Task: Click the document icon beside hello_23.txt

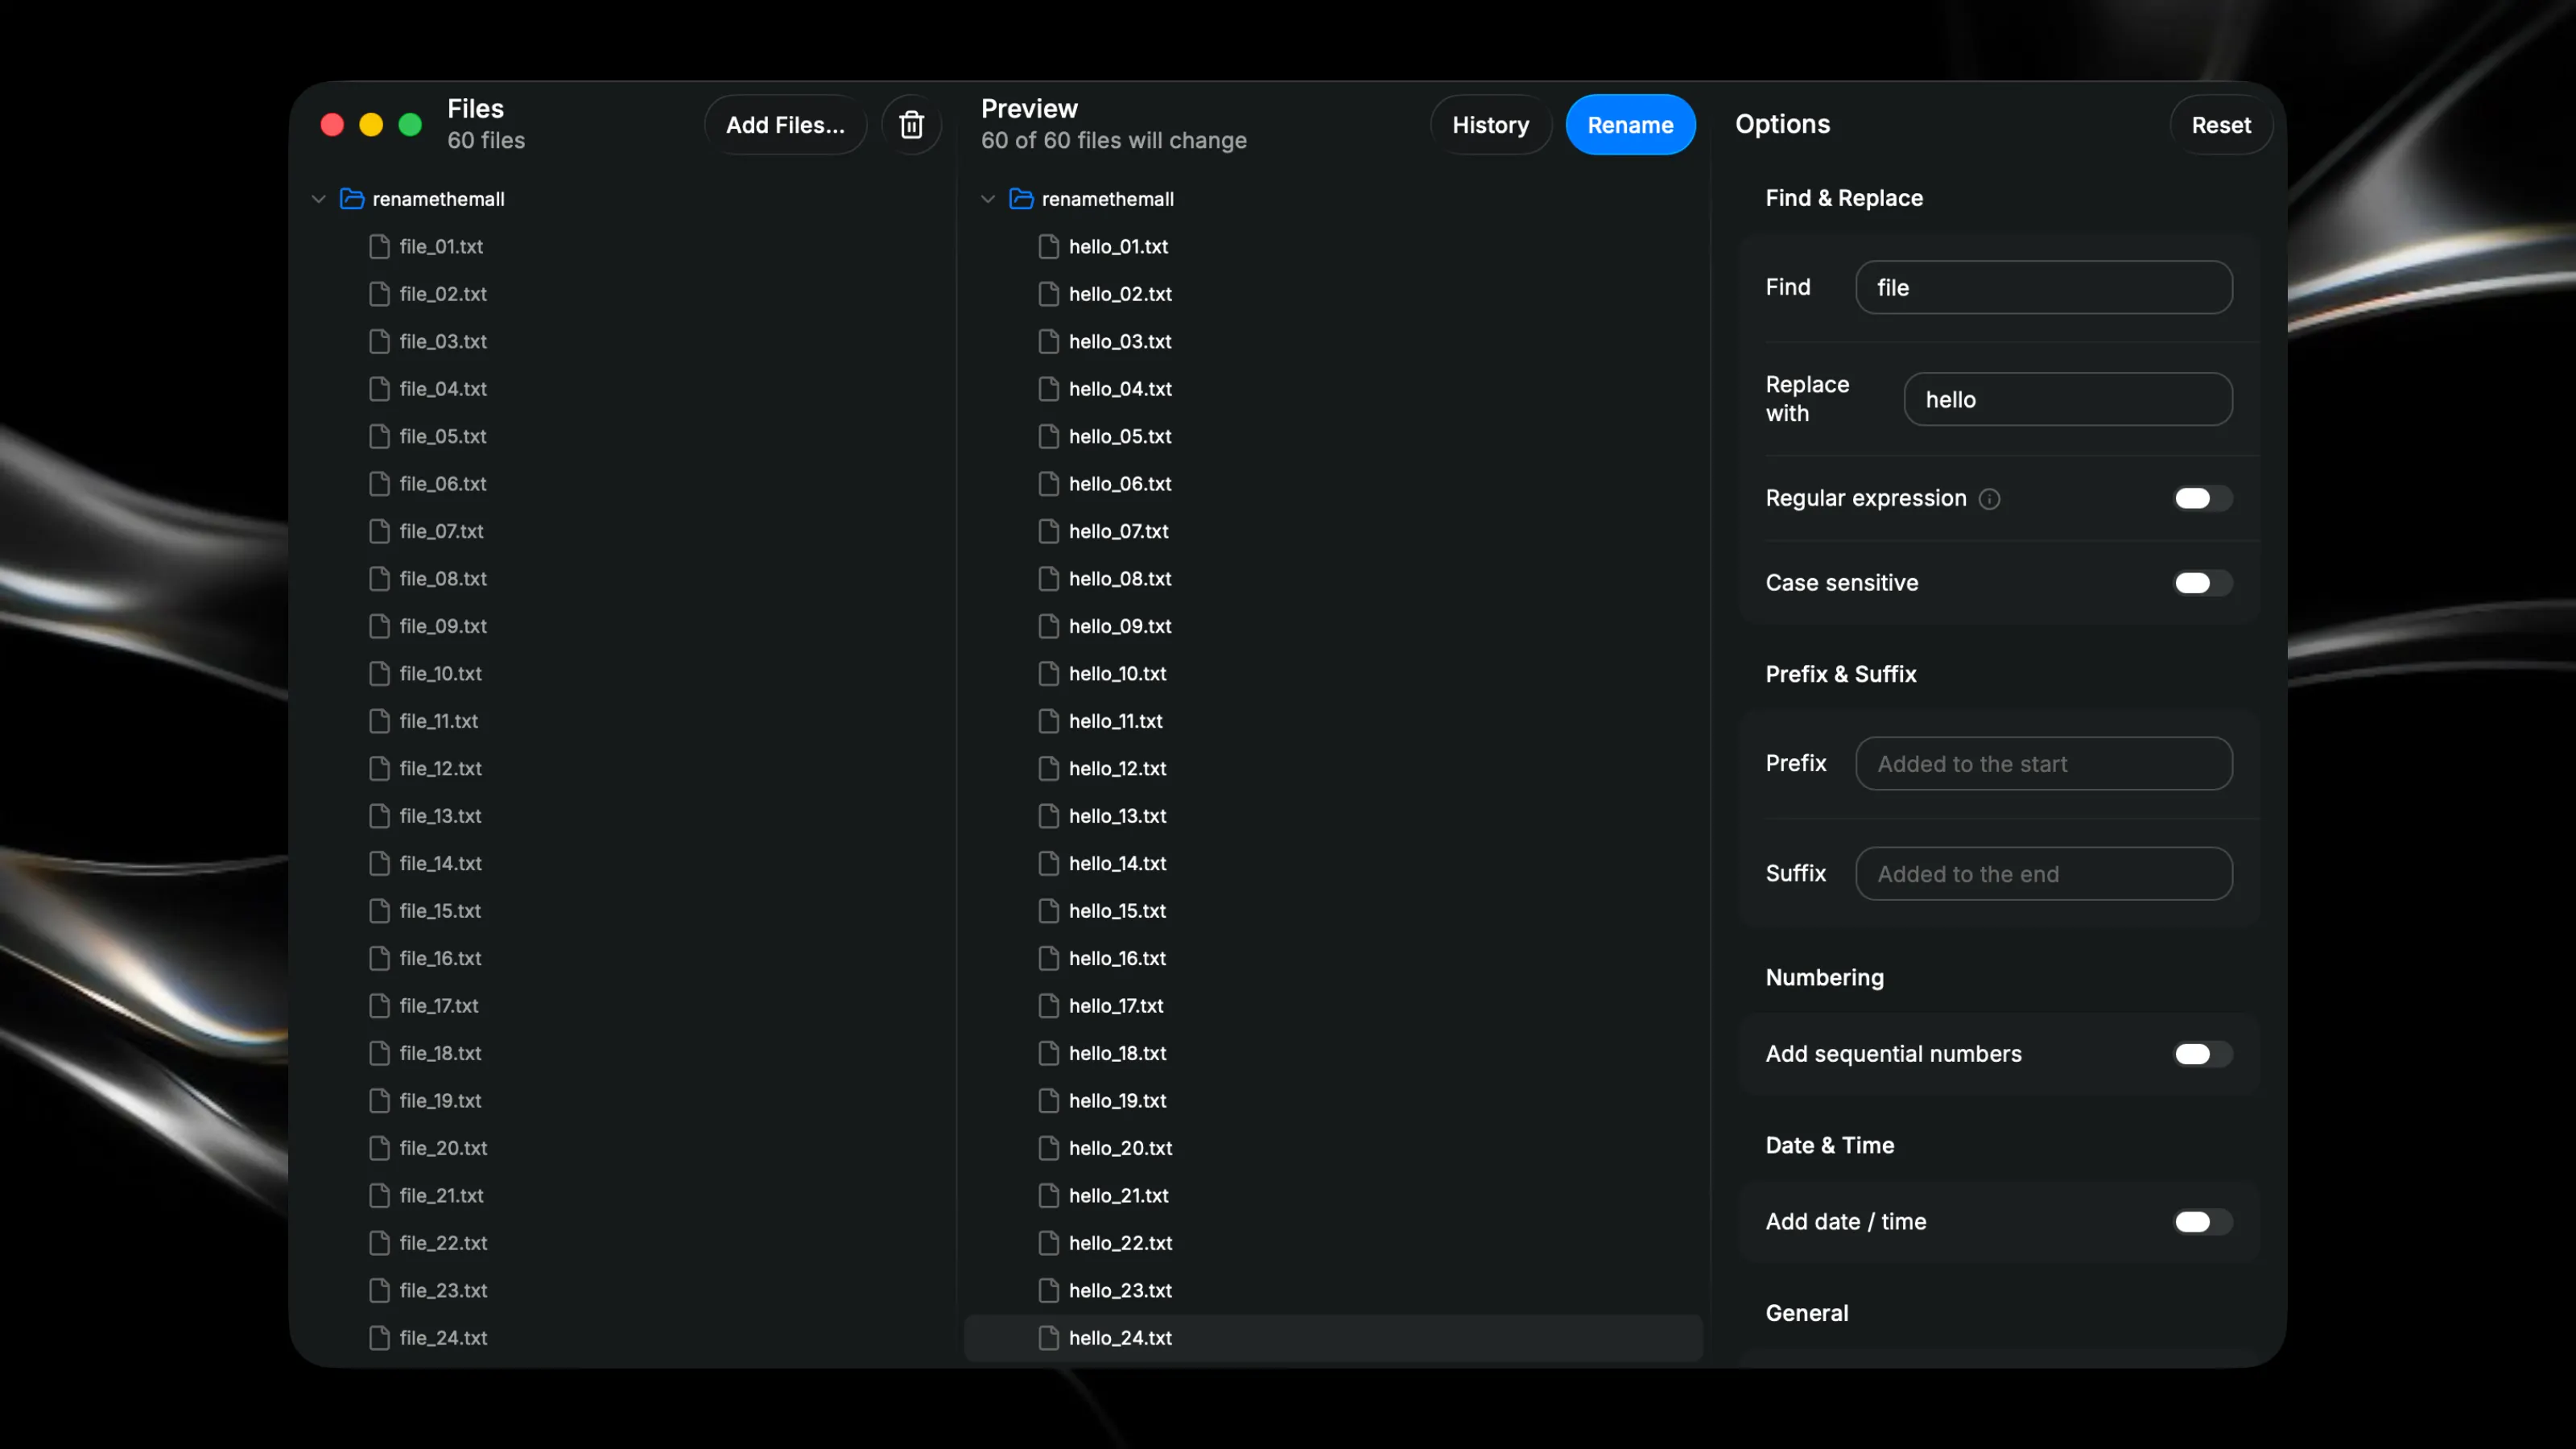Action: pos(1048,1291)
